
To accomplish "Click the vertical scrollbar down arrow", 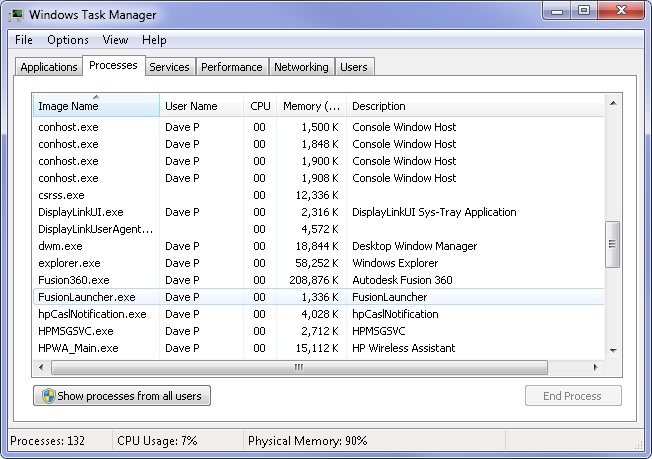I will (613, 350).
